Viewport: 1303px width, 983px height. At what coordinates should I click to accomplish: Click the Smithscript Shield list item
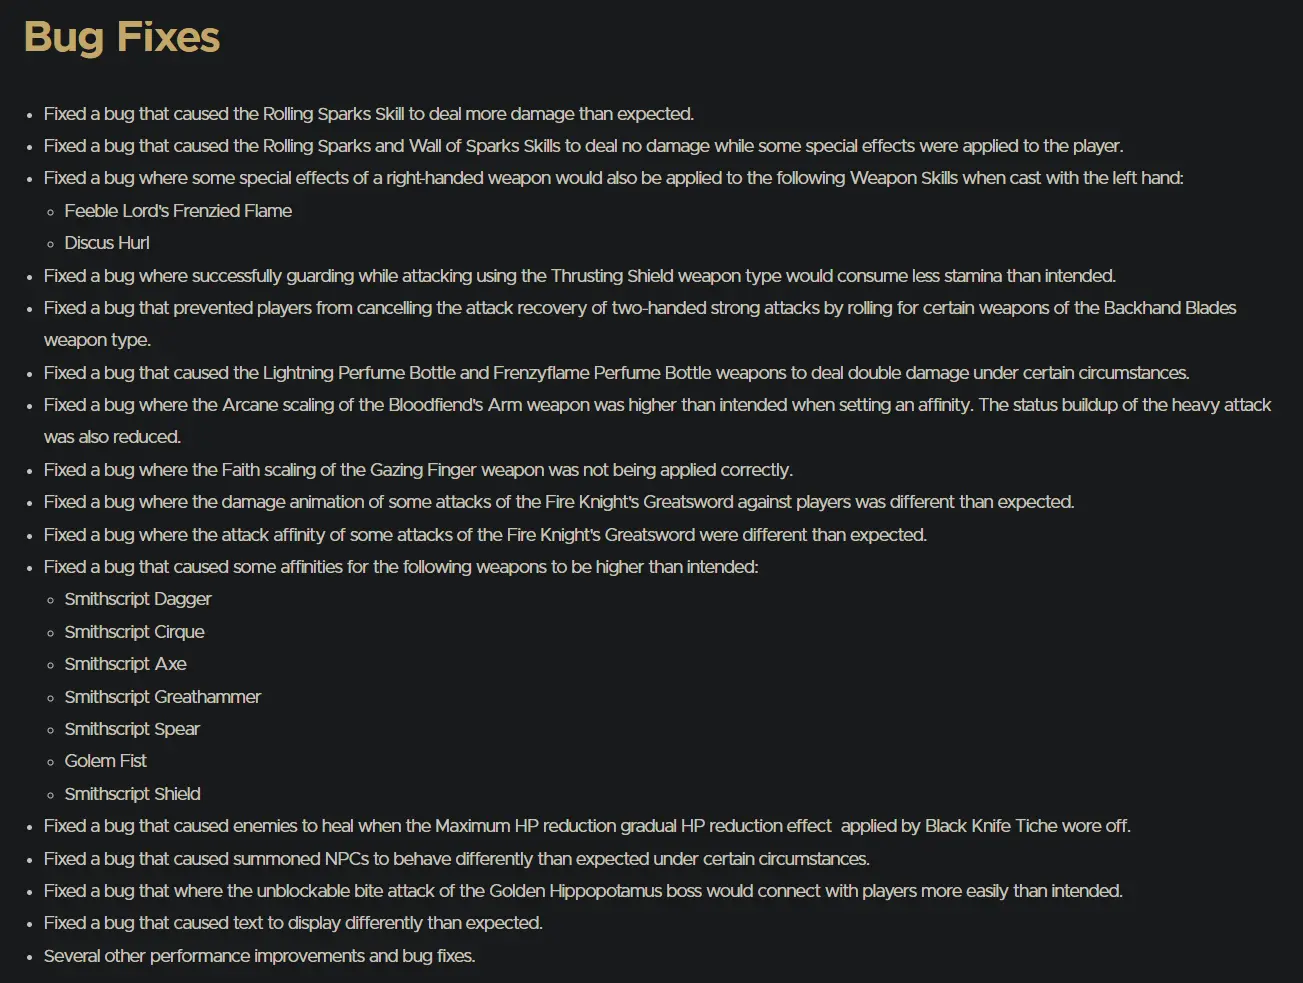(133, 794)
